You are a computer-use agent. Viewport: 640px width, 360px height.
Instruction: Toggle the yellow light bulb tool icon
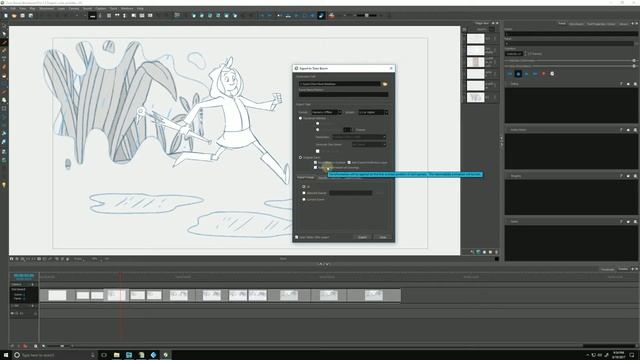4,184
